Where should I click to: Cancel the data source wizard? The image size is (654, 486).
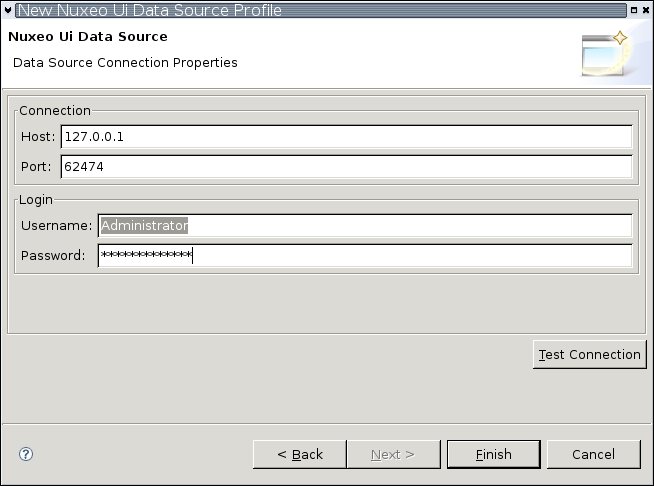point(593,454)
